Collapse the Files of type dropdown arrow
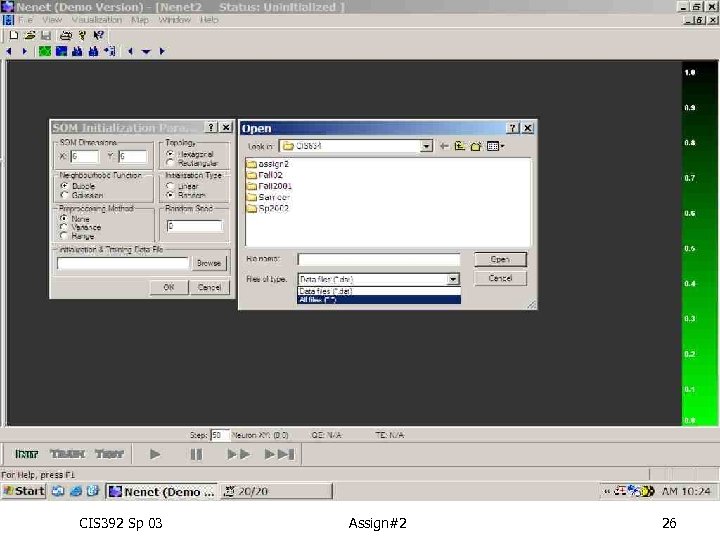This screenshot has width=720, height=540. click(453, 279)
